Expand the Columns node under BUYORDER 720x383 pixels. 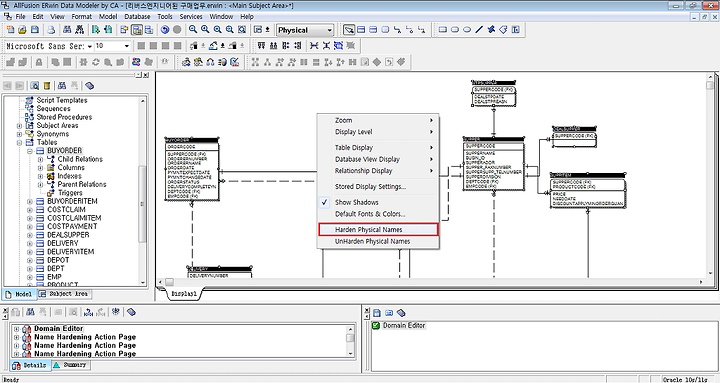coord(40,168)
